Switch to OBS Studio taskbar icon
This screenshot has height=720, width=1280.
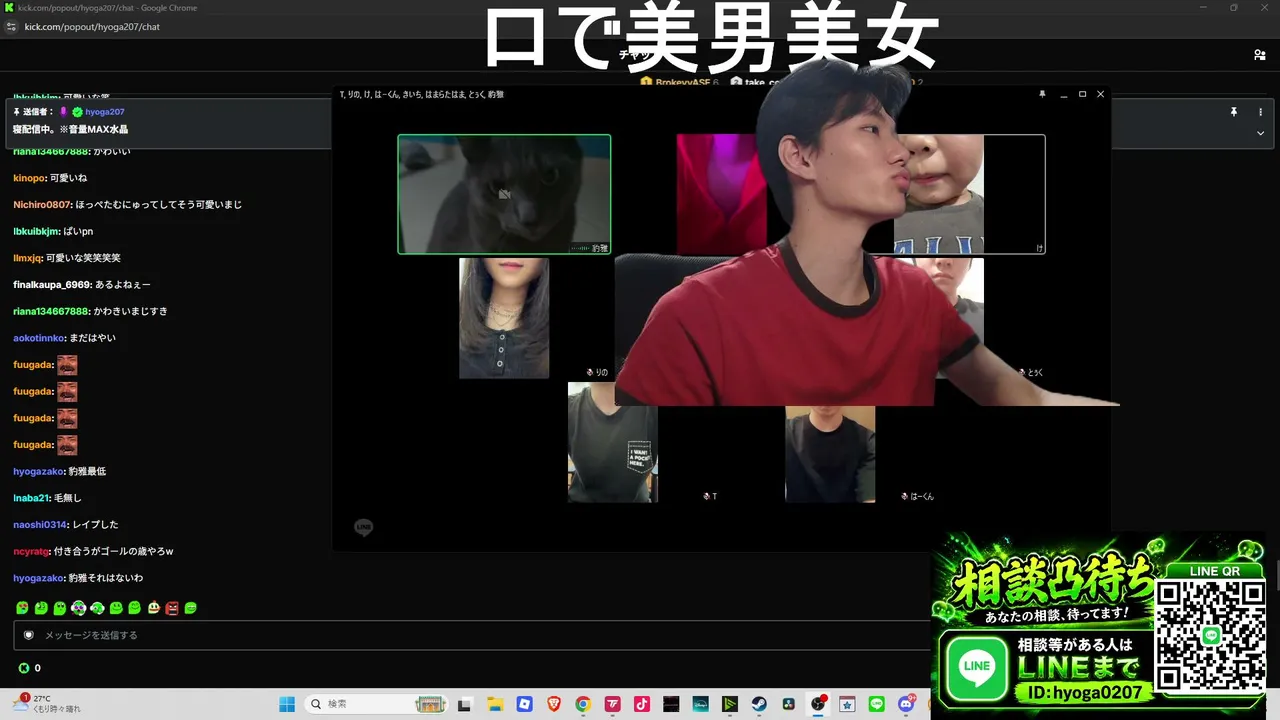[819, 704]
